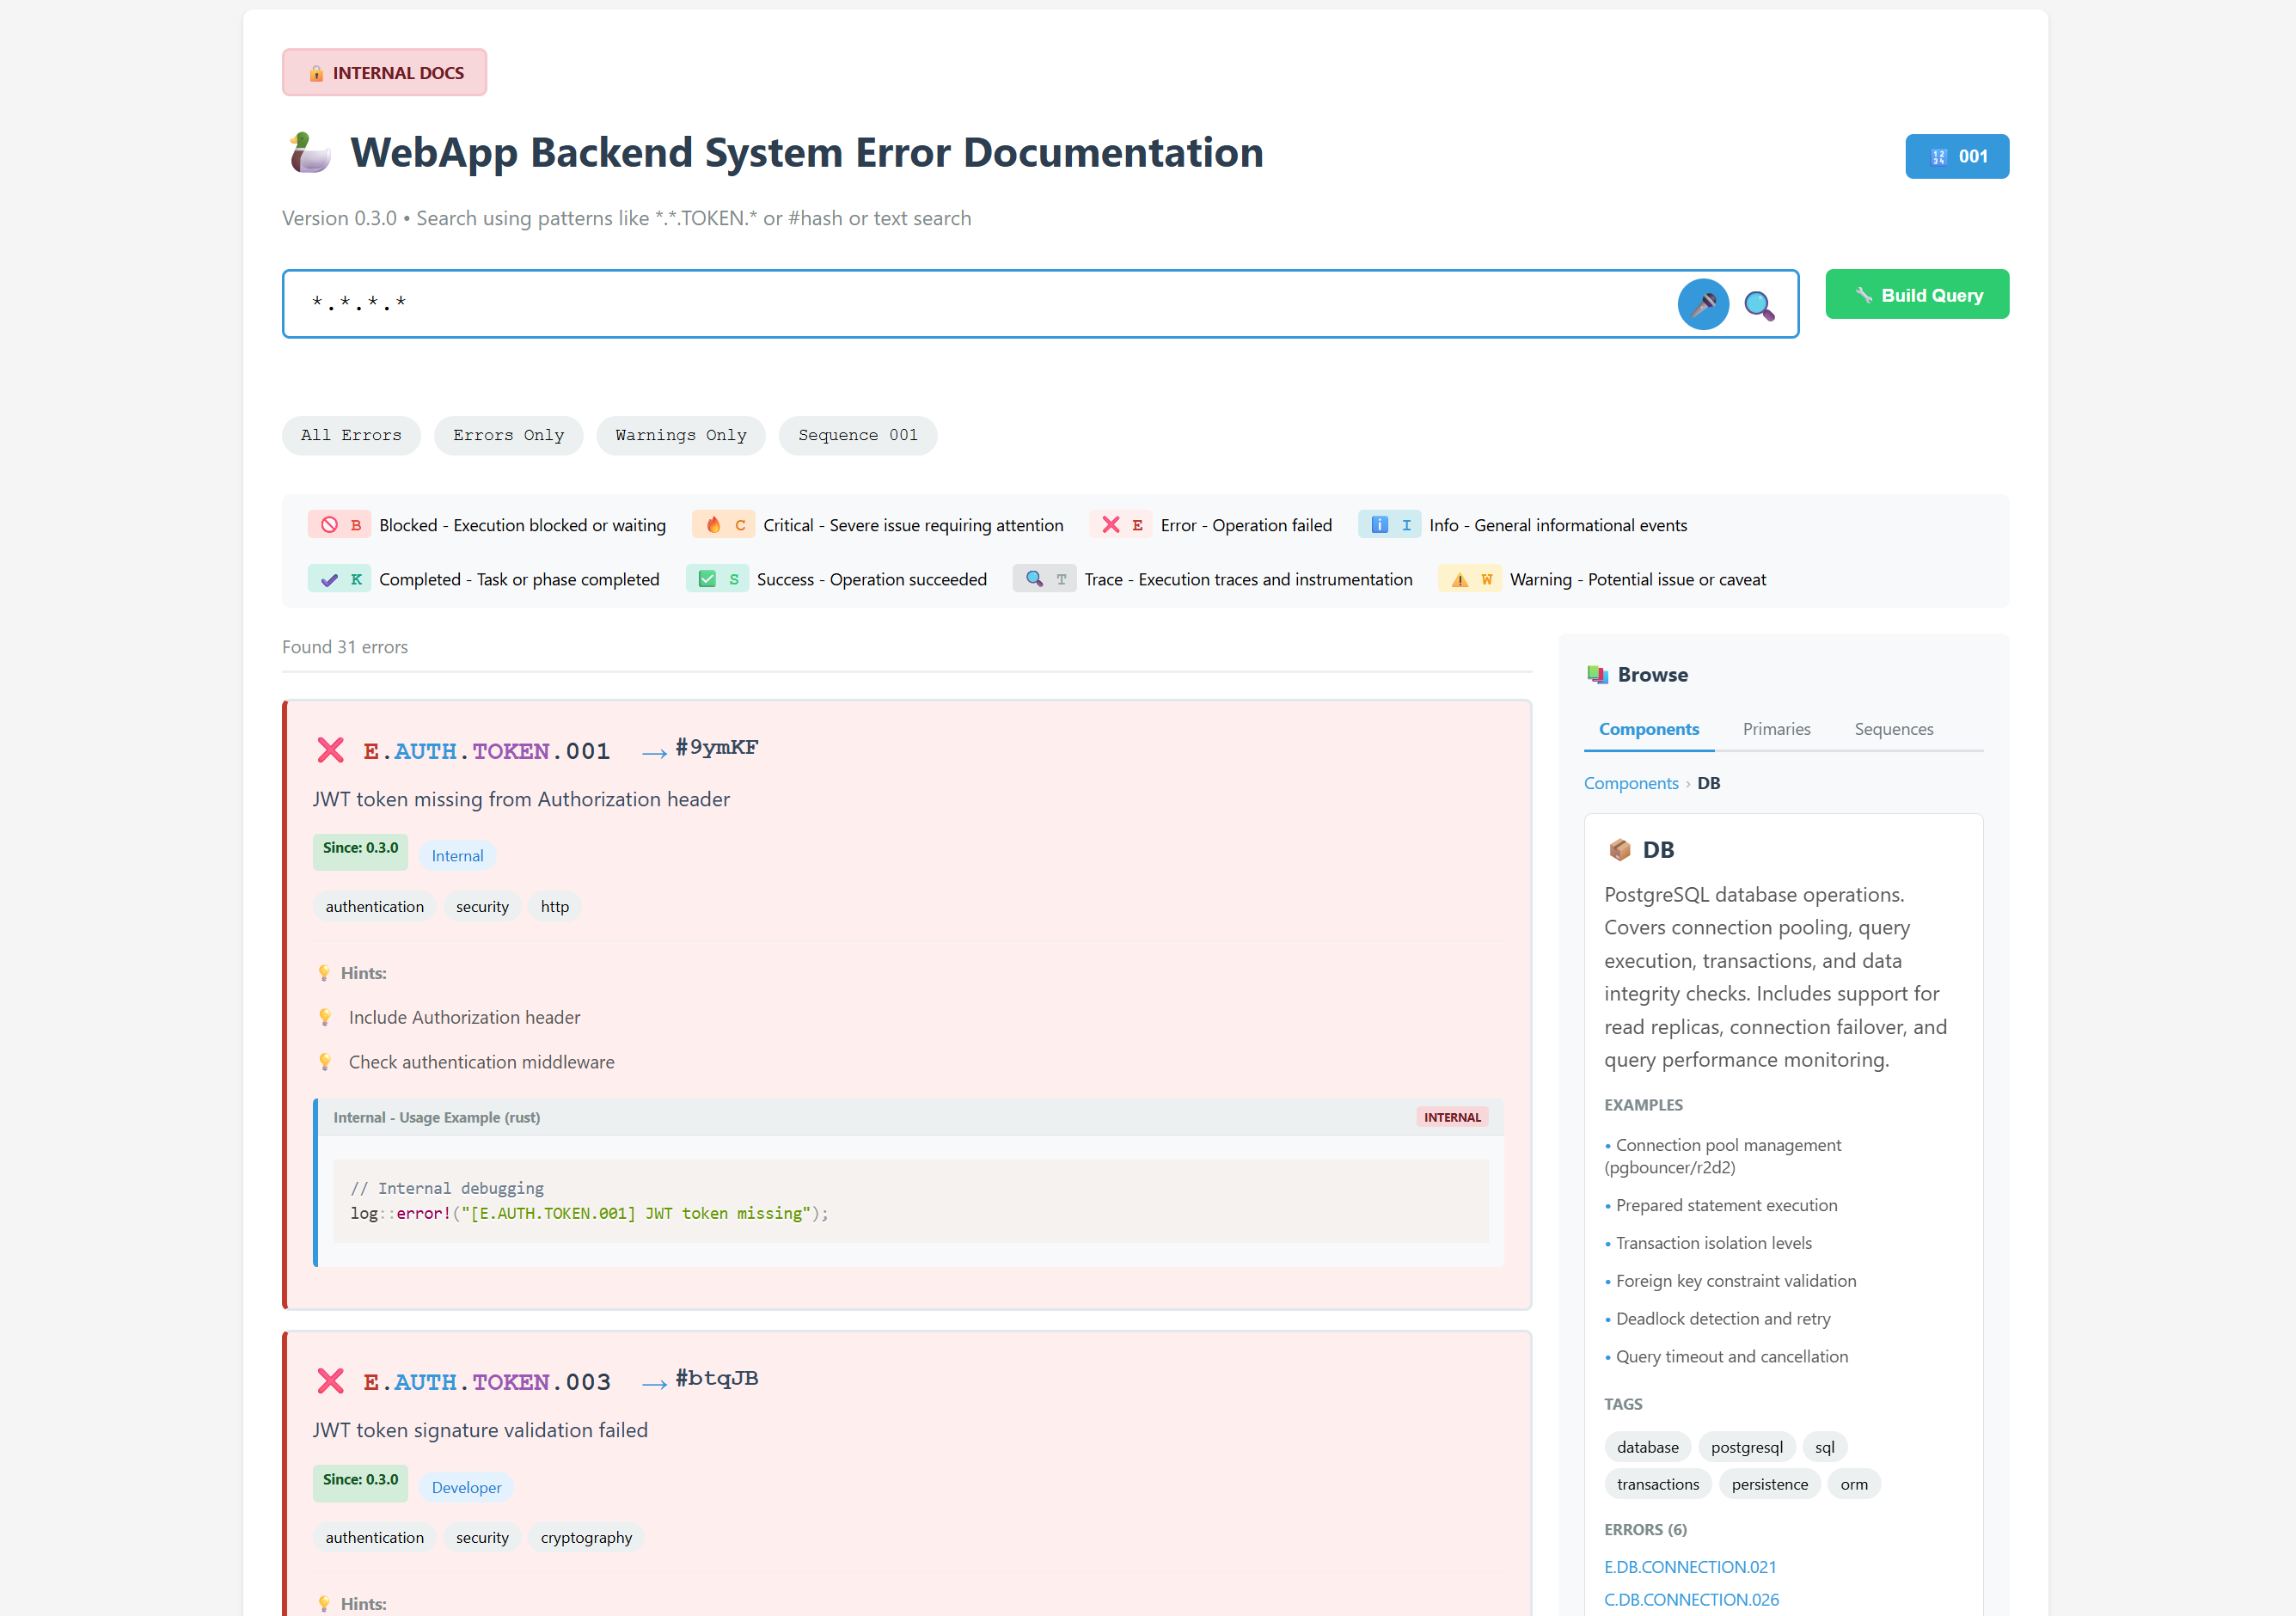Toggle the All Errors filter chip
Viewport: 2296px width, 1616px height.
(351, 435)
